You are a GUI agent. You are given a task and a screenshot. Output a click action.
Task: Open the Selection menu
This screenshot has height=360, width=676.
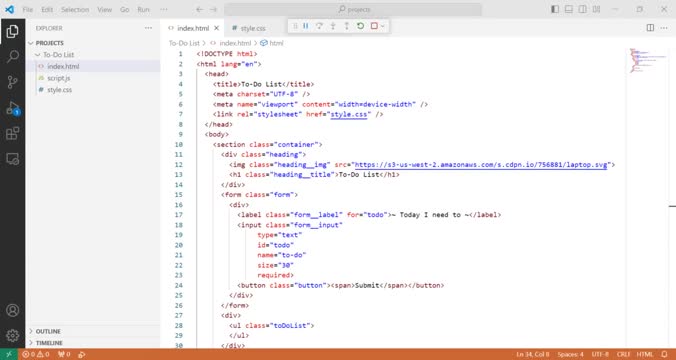(75, 9)
